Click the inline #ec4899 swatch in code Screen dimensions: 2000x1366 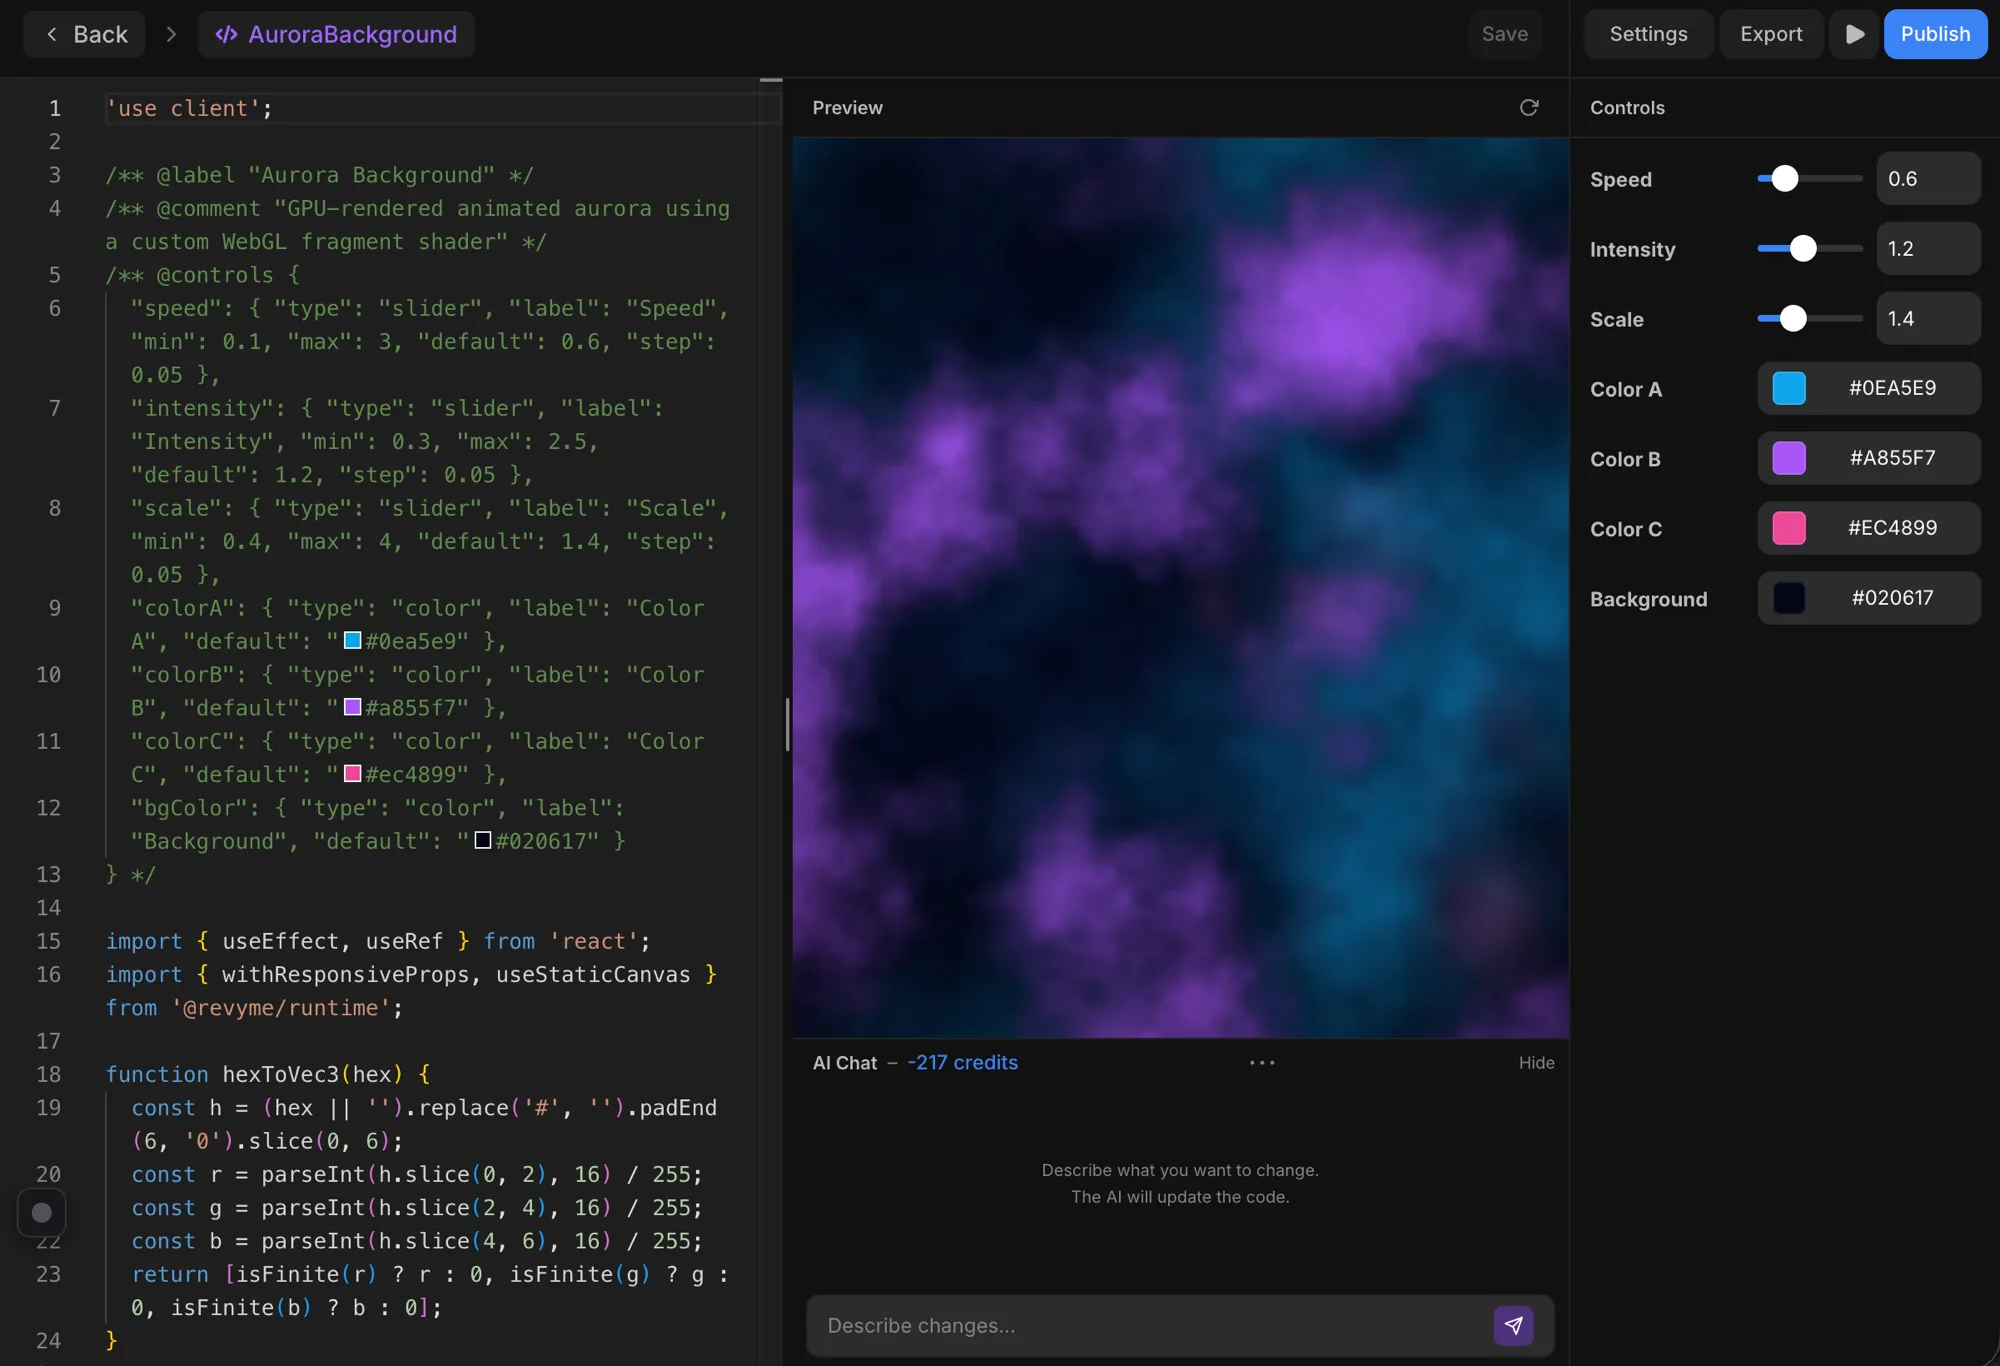(x=352, y=774)
